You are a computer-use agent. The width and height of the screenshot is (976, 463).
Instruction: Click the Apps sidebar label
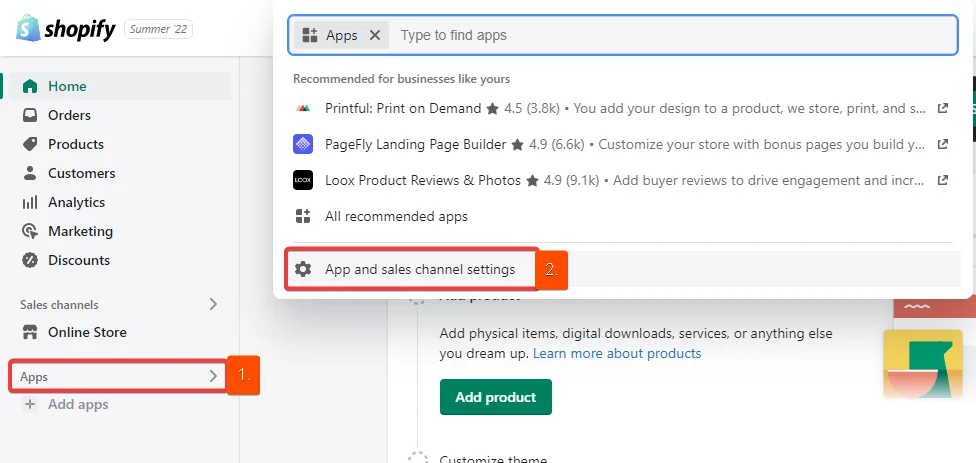pyautogui.click(x=34, y=377)
